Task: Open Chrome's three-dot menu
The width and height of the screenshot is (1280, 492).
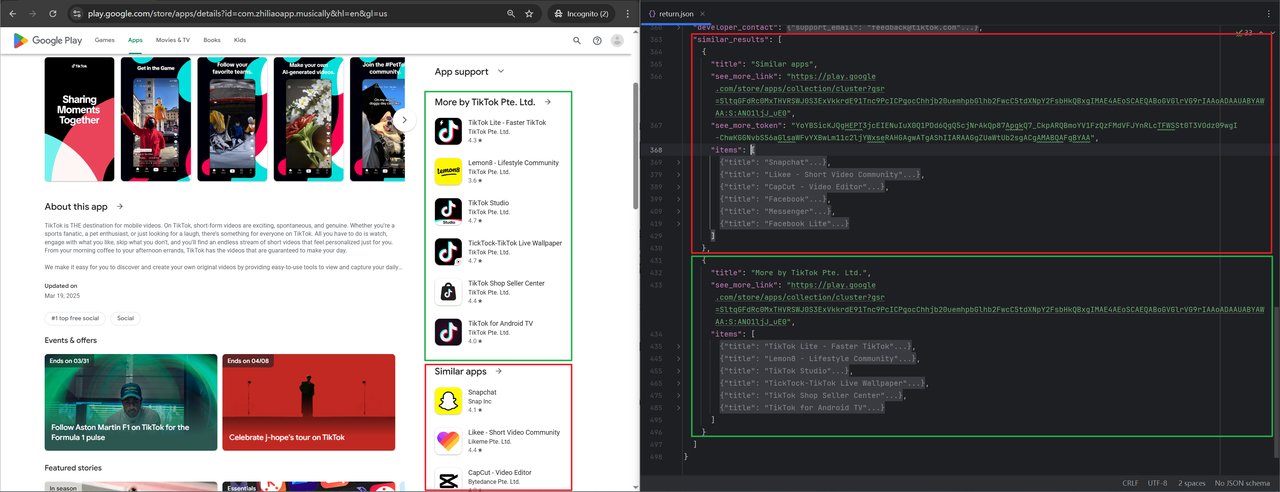Action: pos(629,14)
